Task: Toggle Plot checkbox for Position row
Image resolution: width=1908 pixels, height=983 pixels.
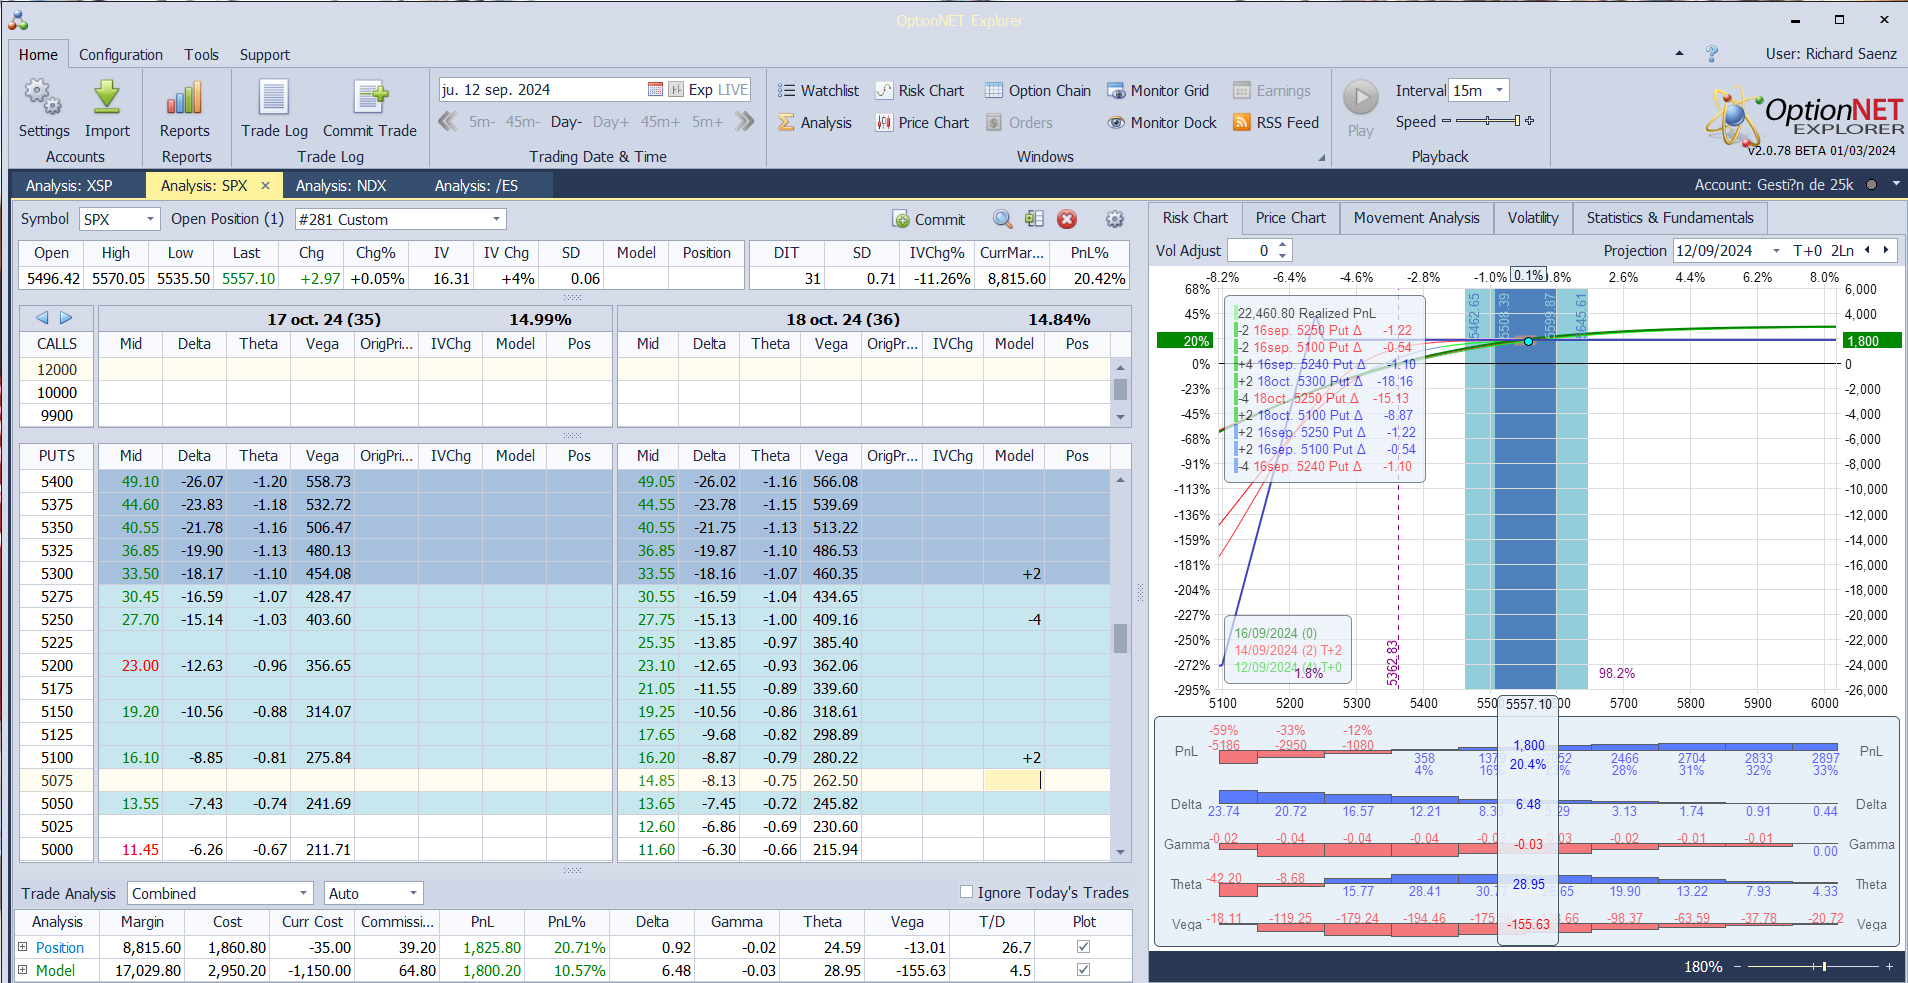Action: click(1083, 947)
